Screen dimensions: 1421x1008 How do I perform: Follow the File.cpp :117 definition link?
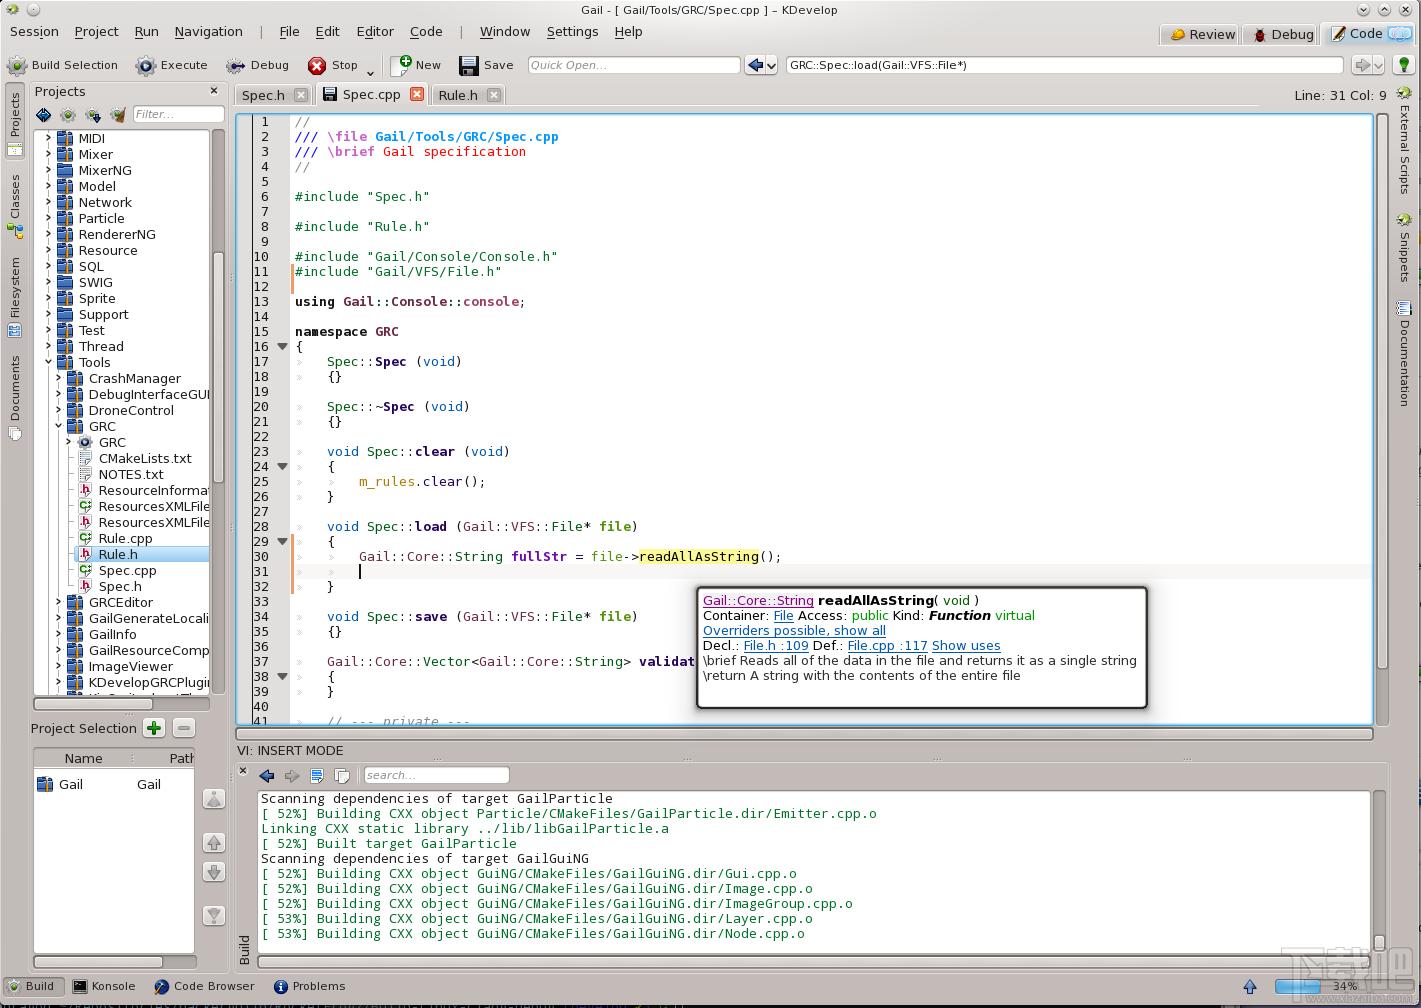click(x=888, y=646)
